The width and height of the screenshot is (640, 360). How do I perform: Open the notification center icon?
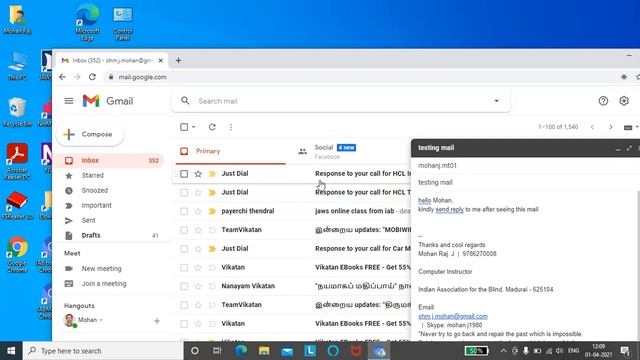click(624, 351)
